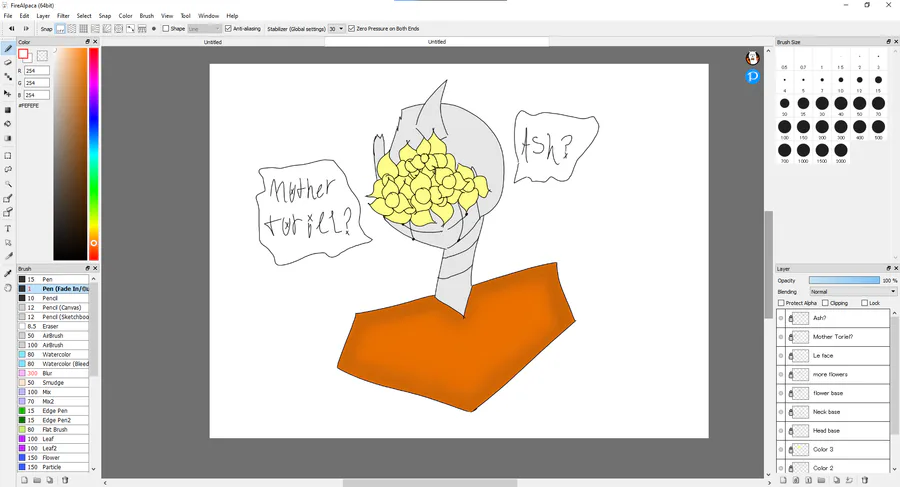
Task: Select the Move tool
Action: pyautogui.click(x=8, y=93)
